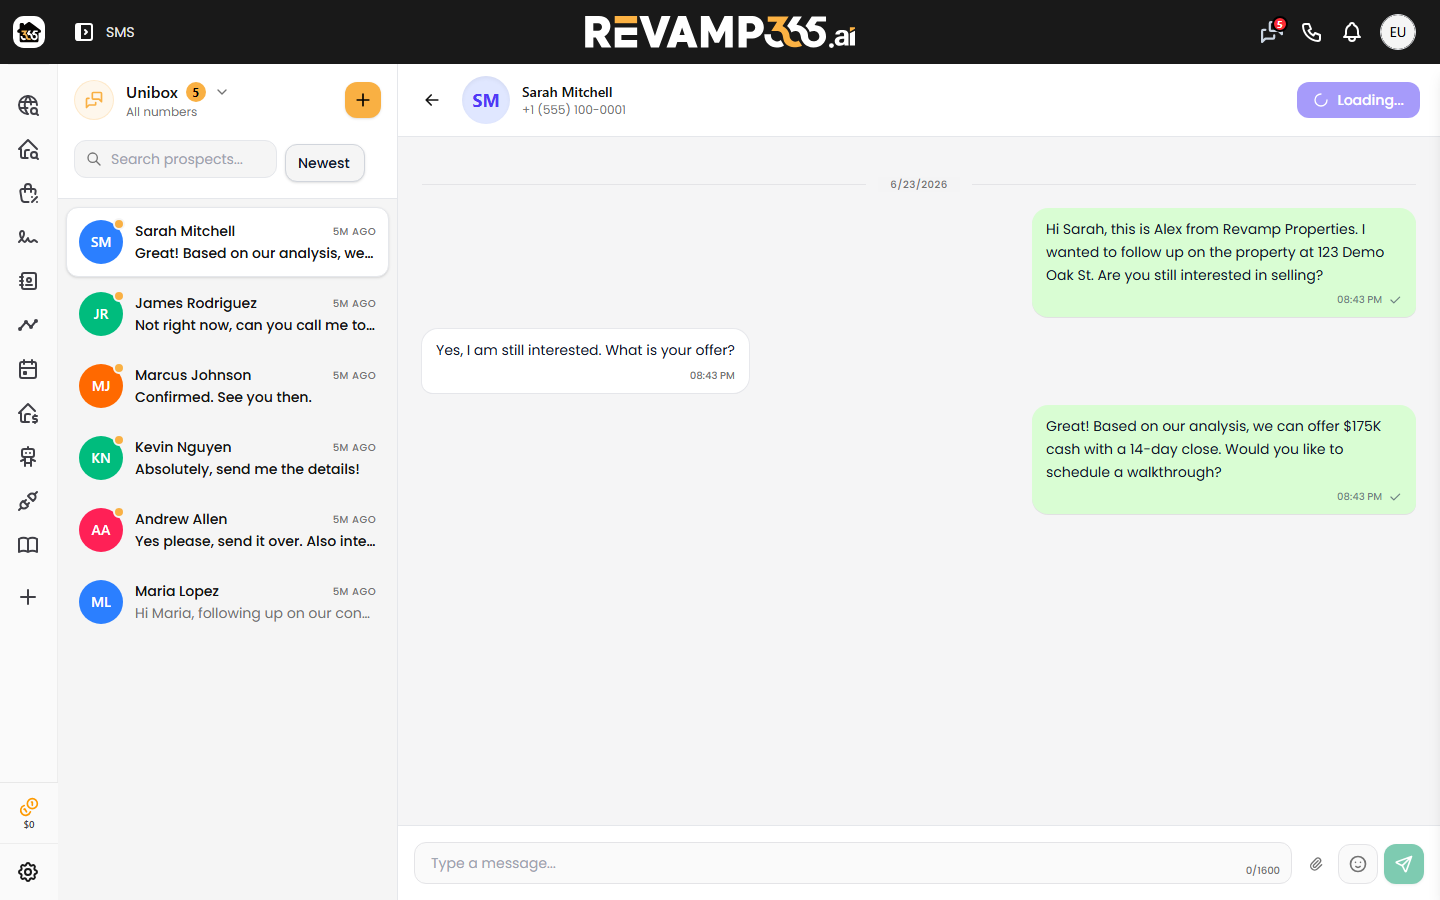
Task: Click the green send message button
Action: coord(1404,864)
